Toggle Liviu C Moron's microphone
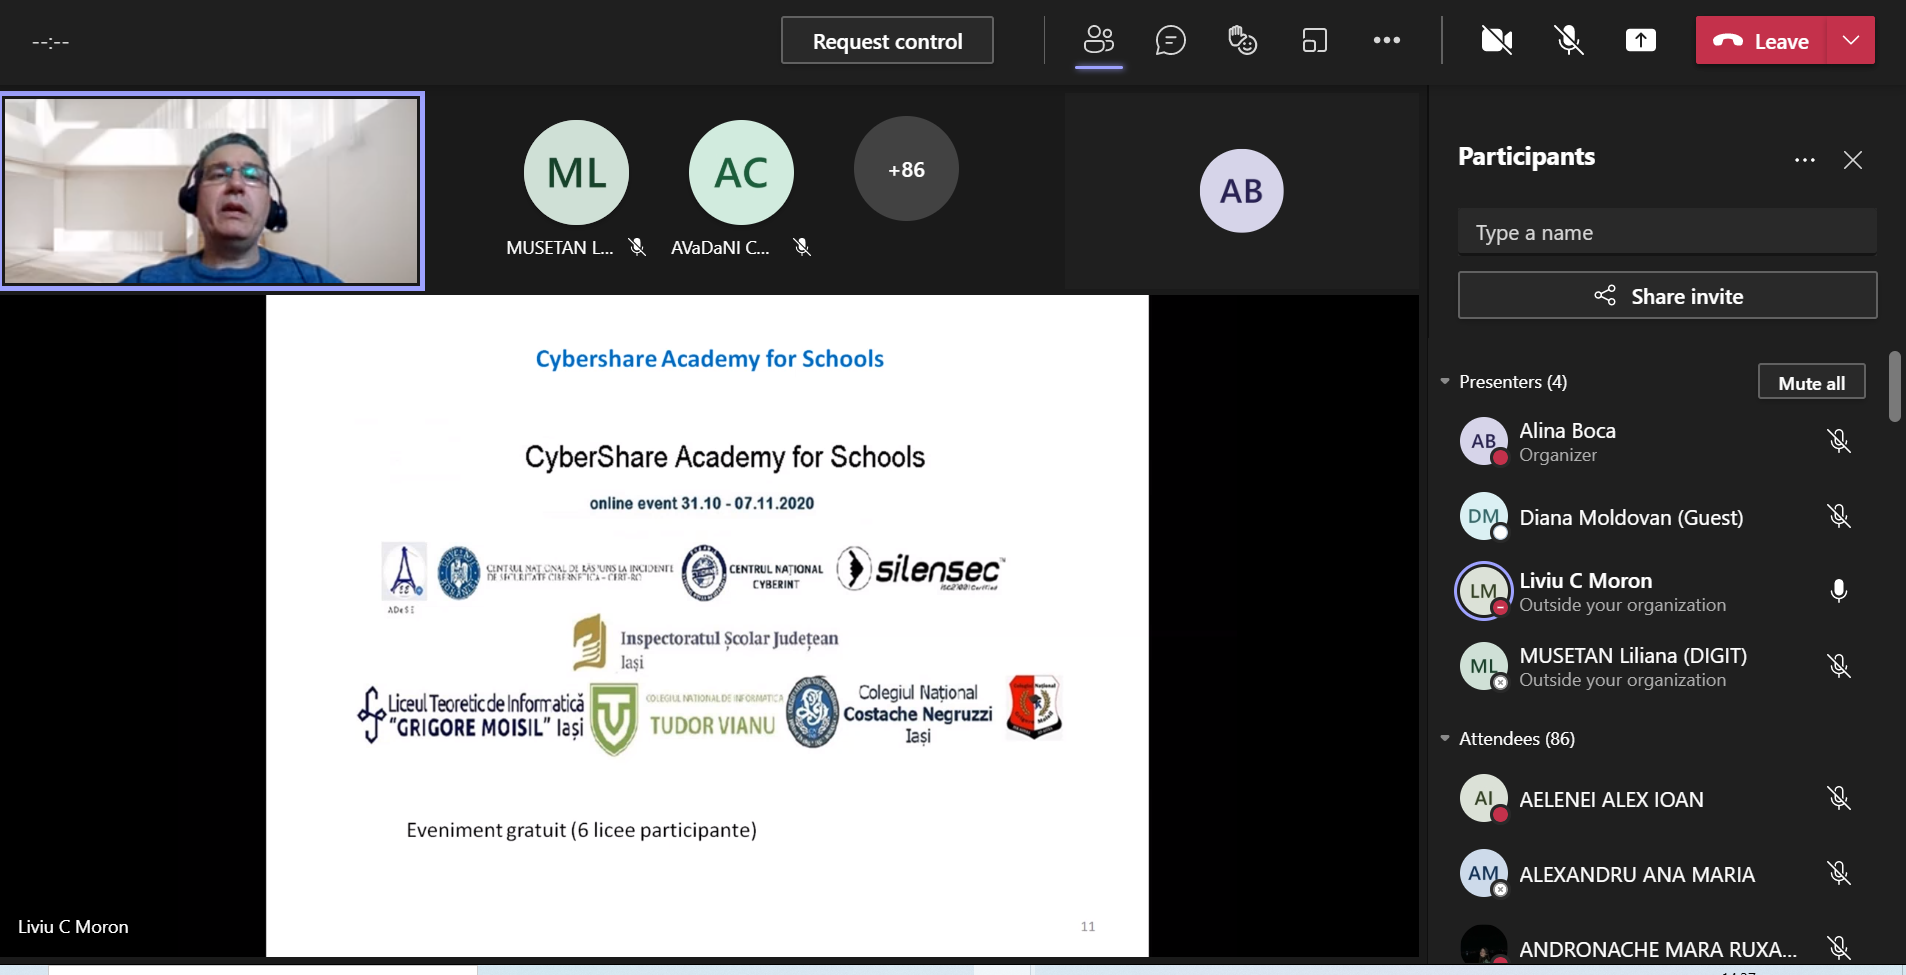This screenshot has height=975, width=1906. click(x=1838, y=591)
